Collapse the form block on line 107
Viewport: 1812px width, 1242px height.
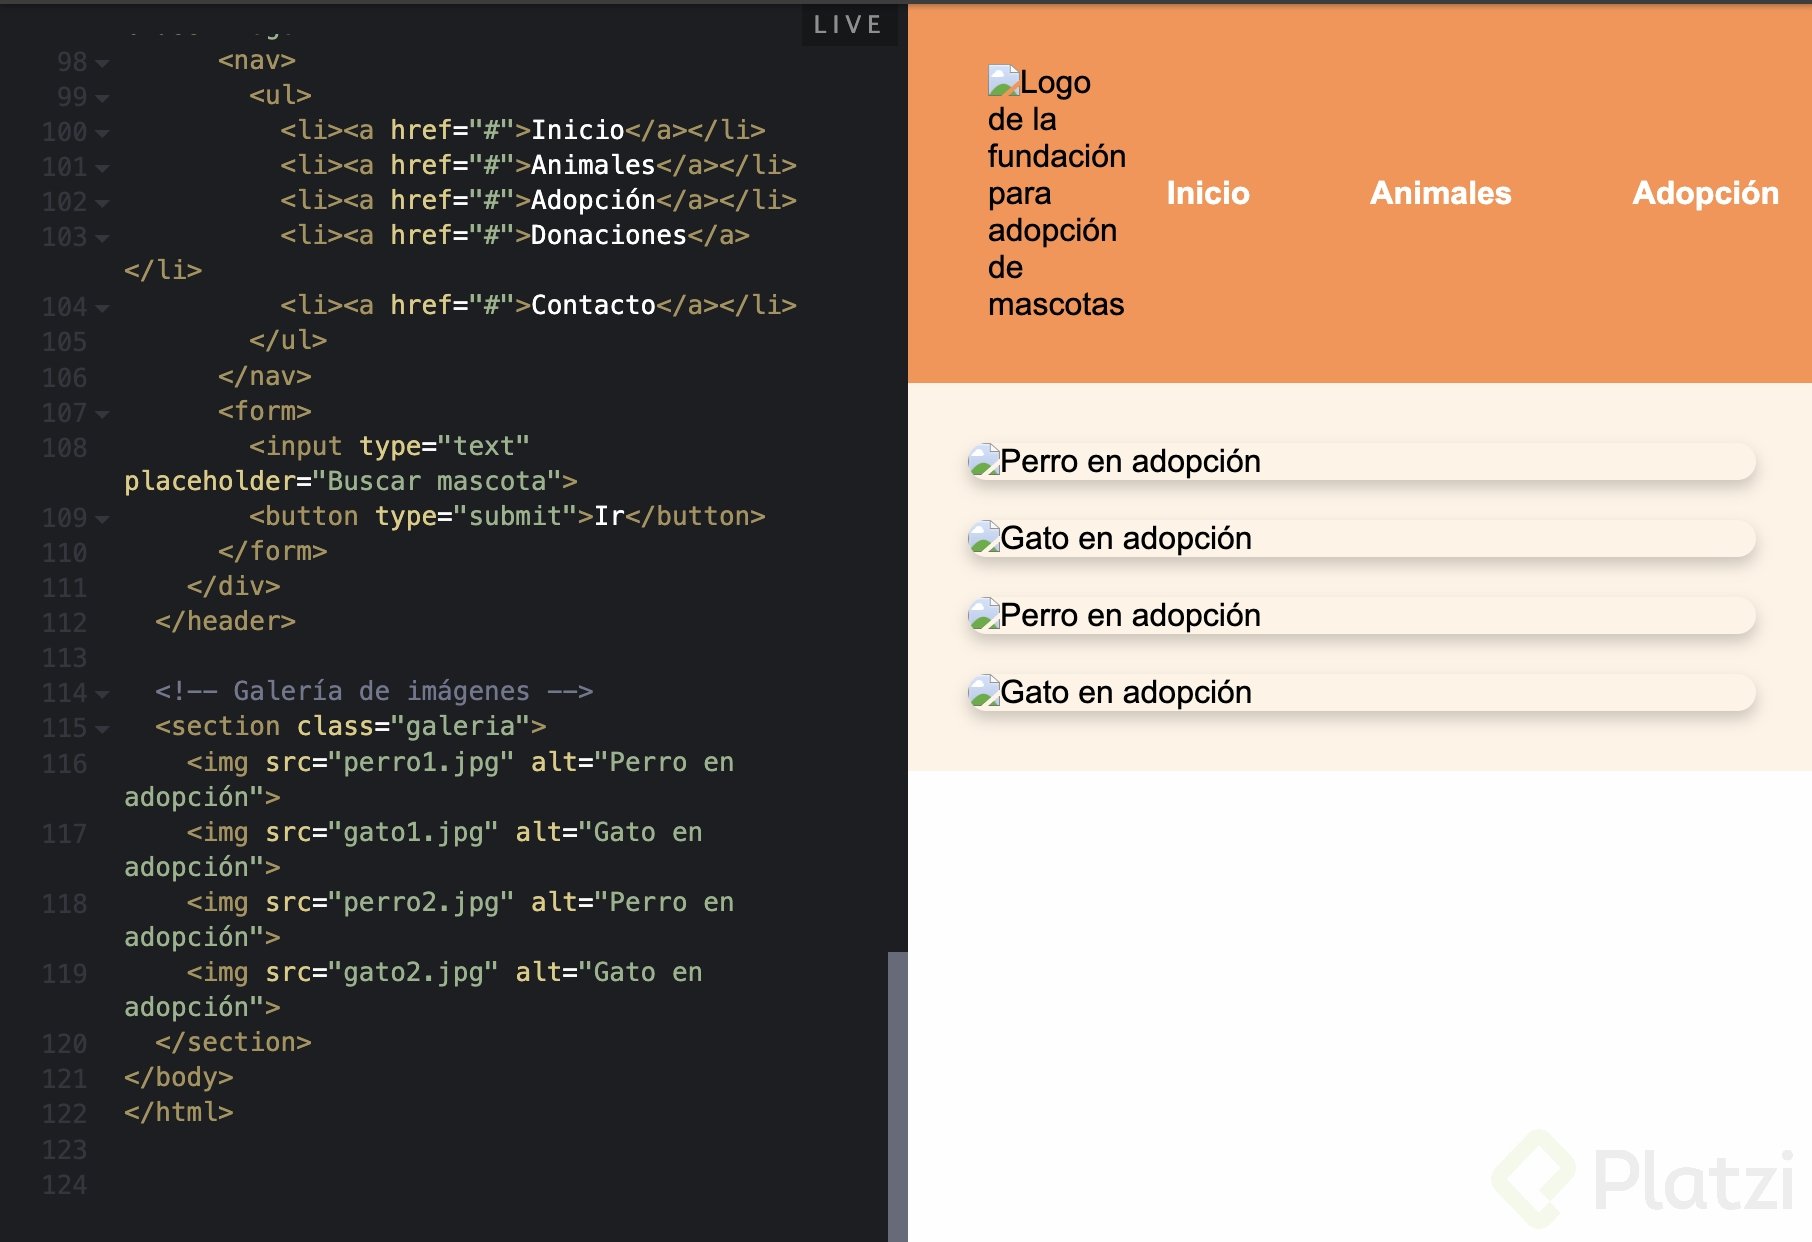(102, 414)
